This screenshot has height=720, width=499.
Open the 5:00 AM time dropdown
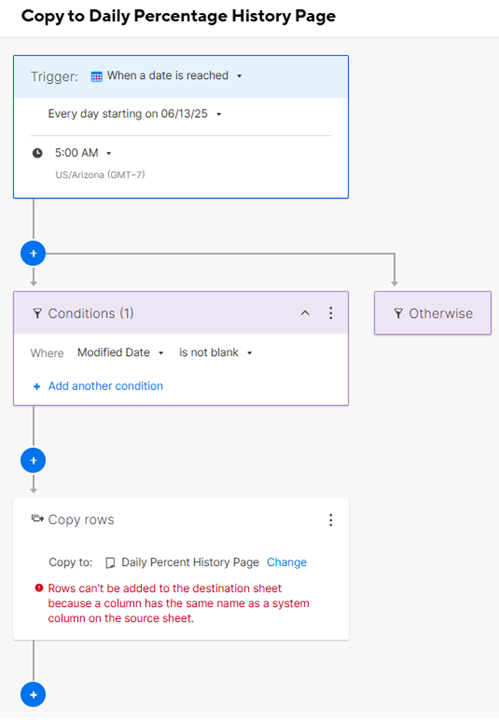[83, 153]
